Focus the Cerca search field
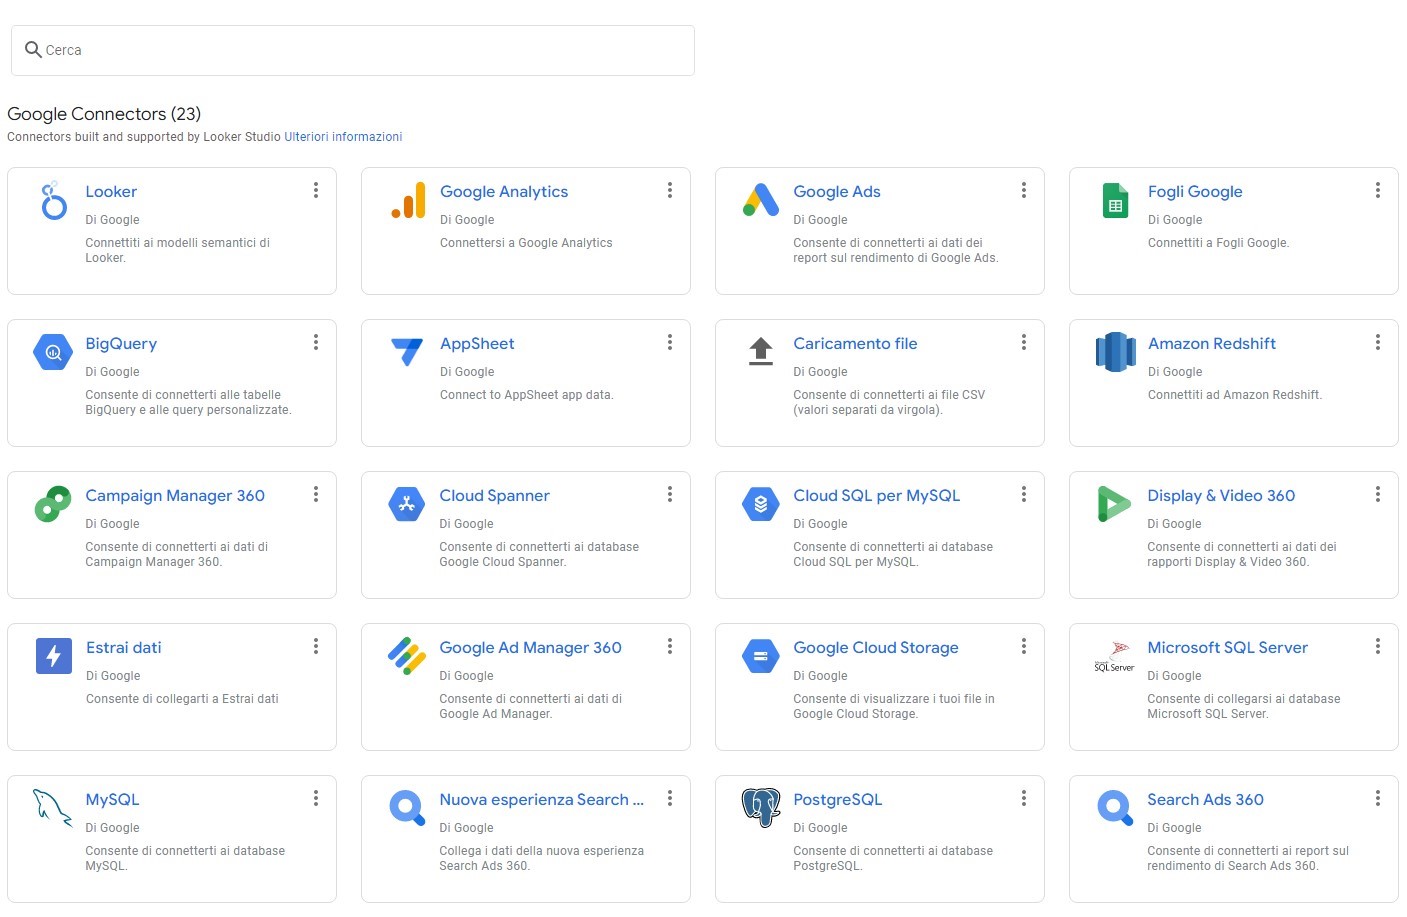The width and height of the screenshot is (1407, 917). [353, 50]
